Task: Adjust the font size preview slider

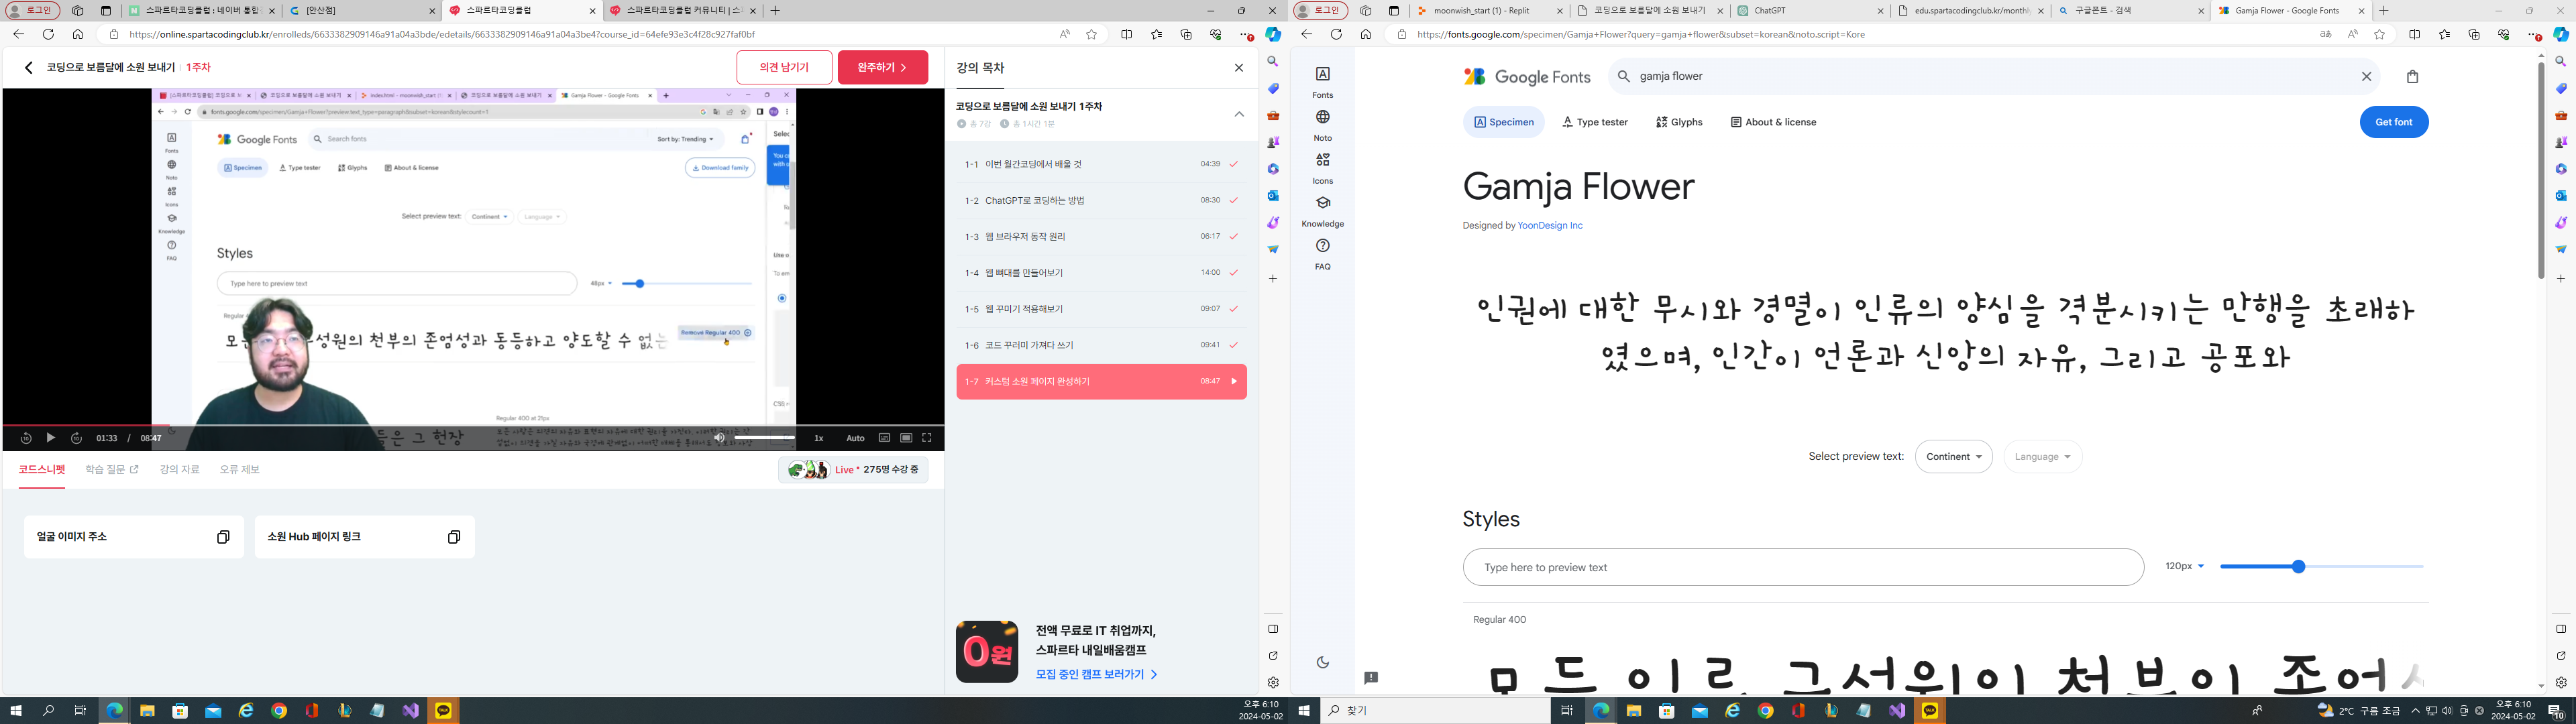Action: tap(2321, 566)
